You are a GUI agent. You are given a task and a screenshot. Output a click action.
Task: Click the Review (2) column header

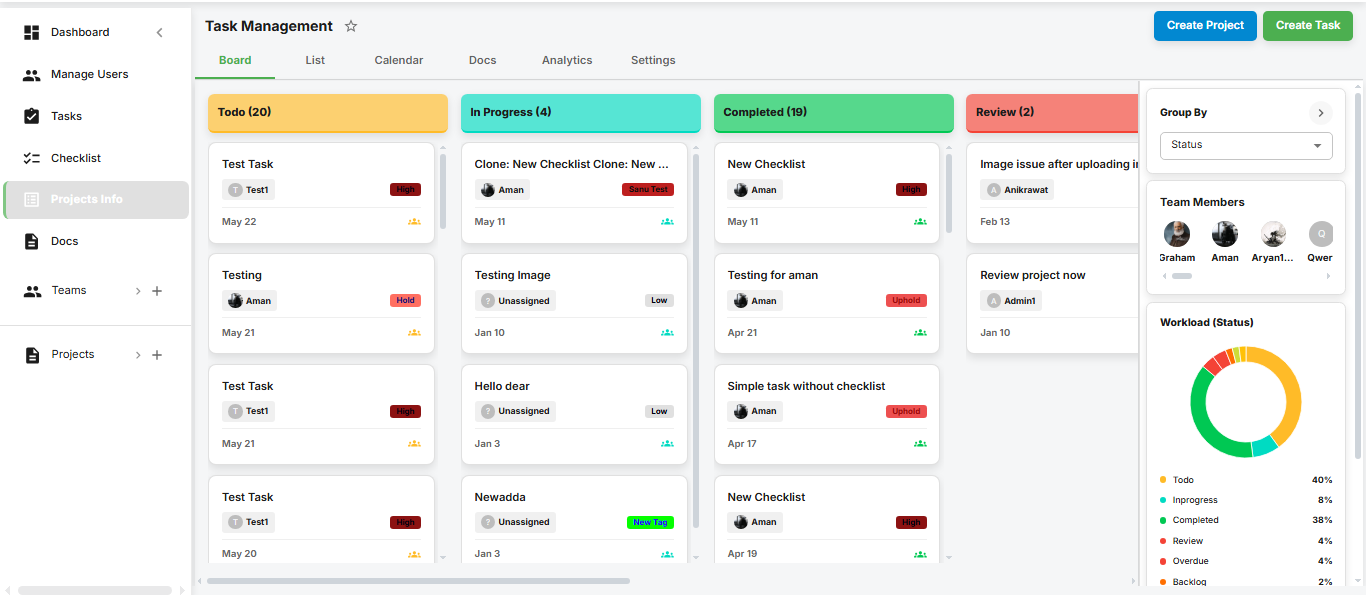tap(1052, 113)
